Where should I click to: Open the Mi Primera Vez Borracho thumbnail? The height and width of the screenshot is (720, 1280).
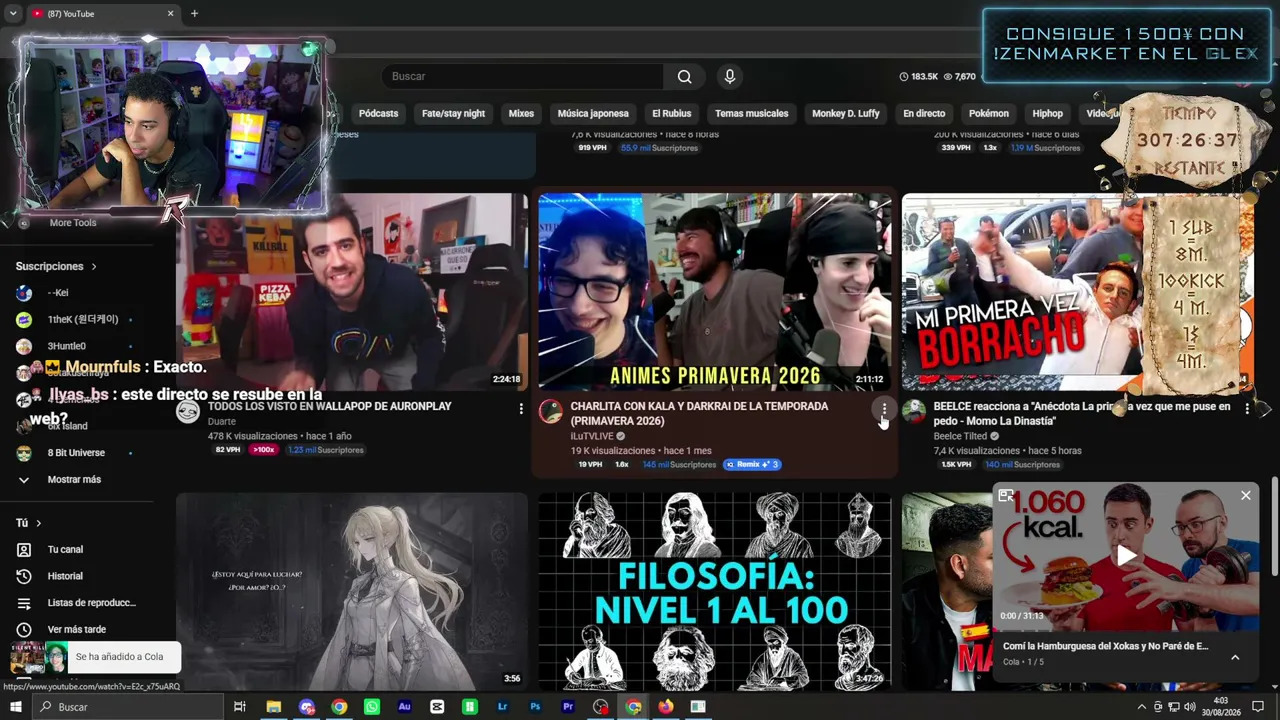(1078, 291)
